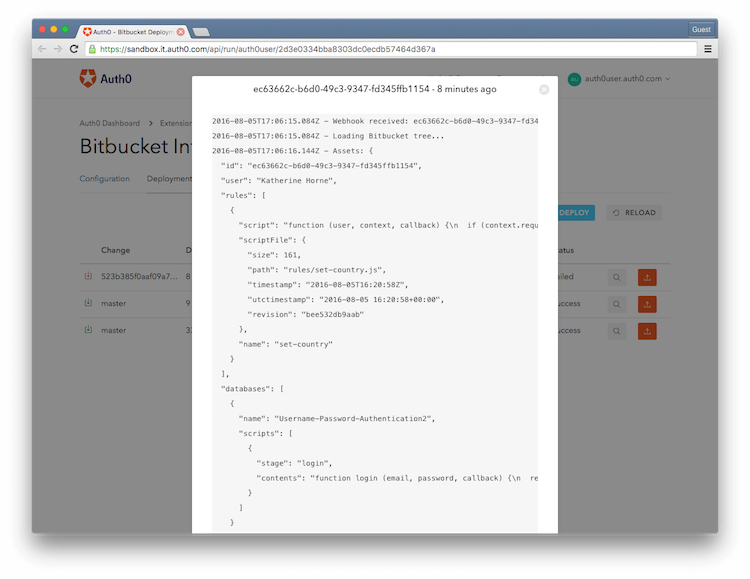The image size is (750, 579).
Task: Close the deployment log modal dialog
Action: coord(544,90)
